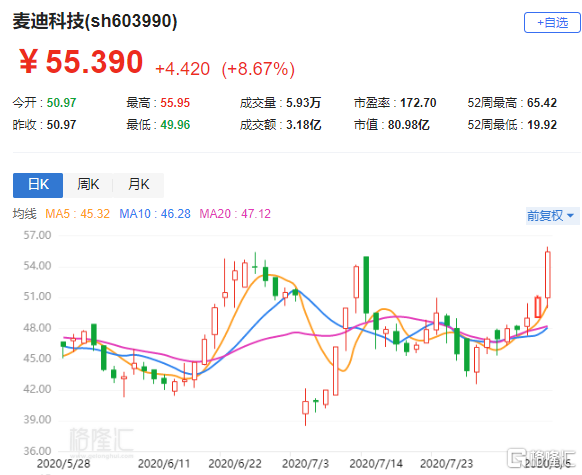Click the 45.00 y-axis label
Viewport: 582px width, 475px height.
[37, 358]
